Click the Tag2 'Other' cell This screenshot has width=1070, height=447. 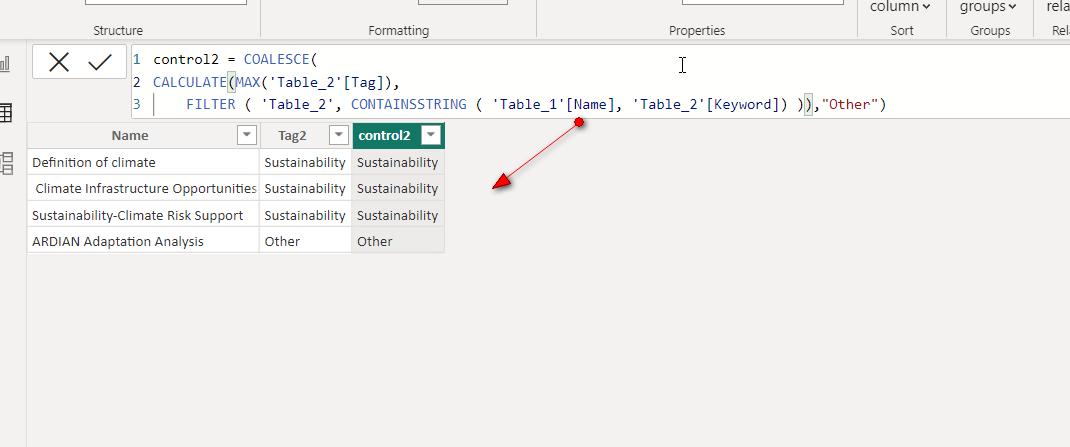(306, 241)
